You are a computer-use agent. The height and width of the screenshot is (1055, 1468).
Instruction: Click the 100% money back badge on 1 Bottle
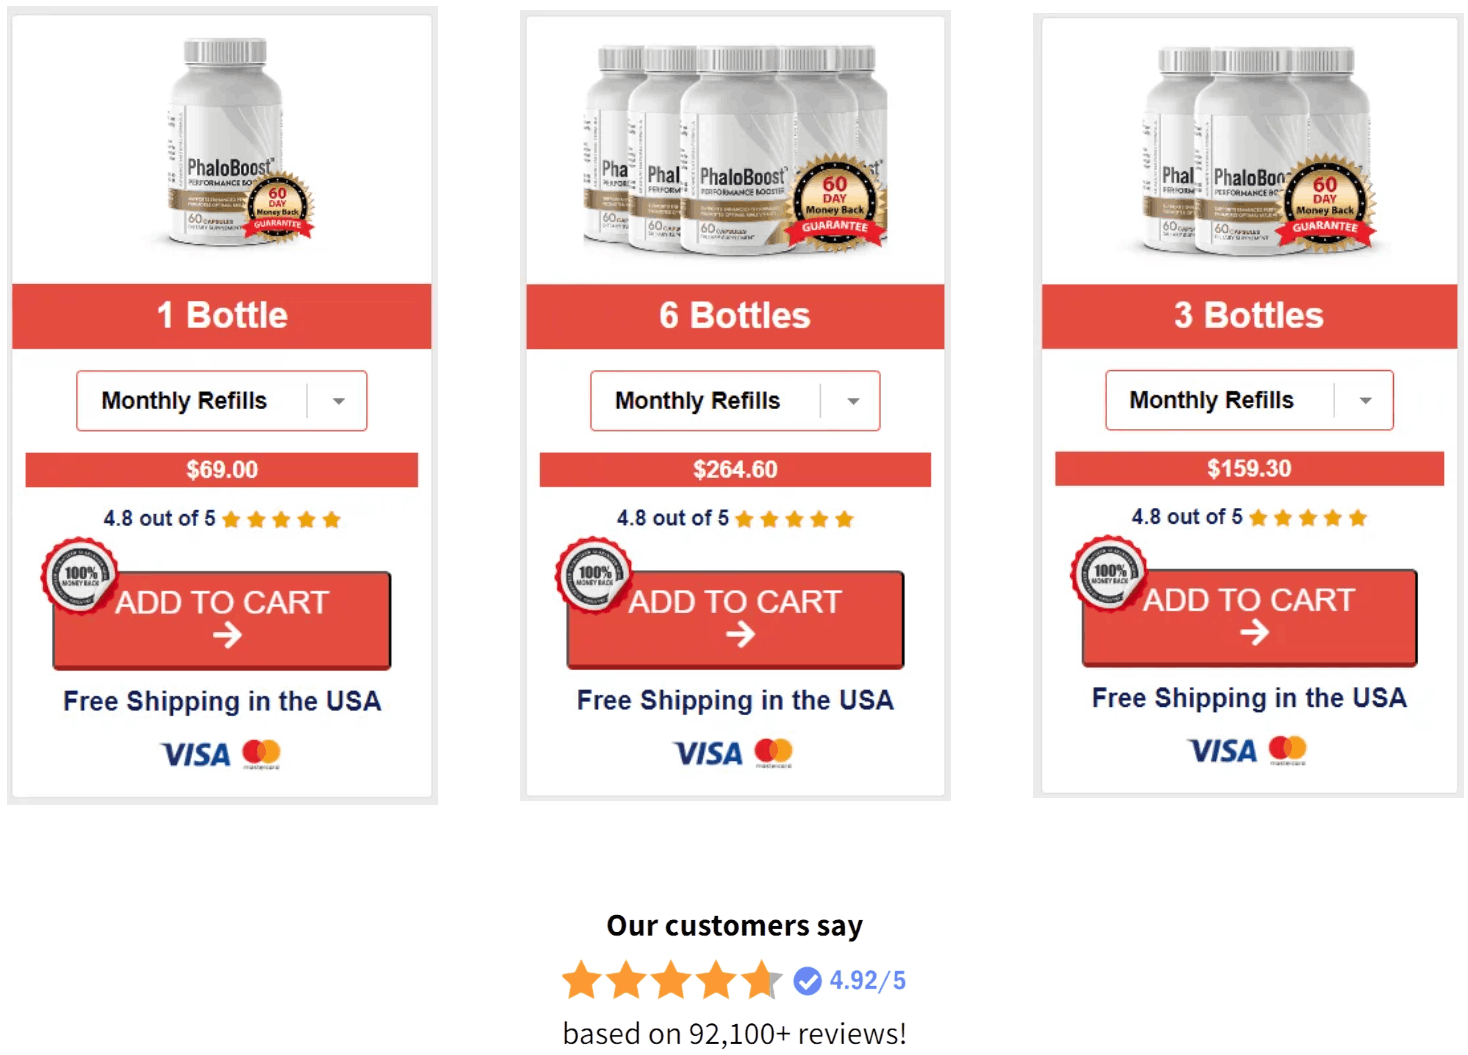pos(80,575)
